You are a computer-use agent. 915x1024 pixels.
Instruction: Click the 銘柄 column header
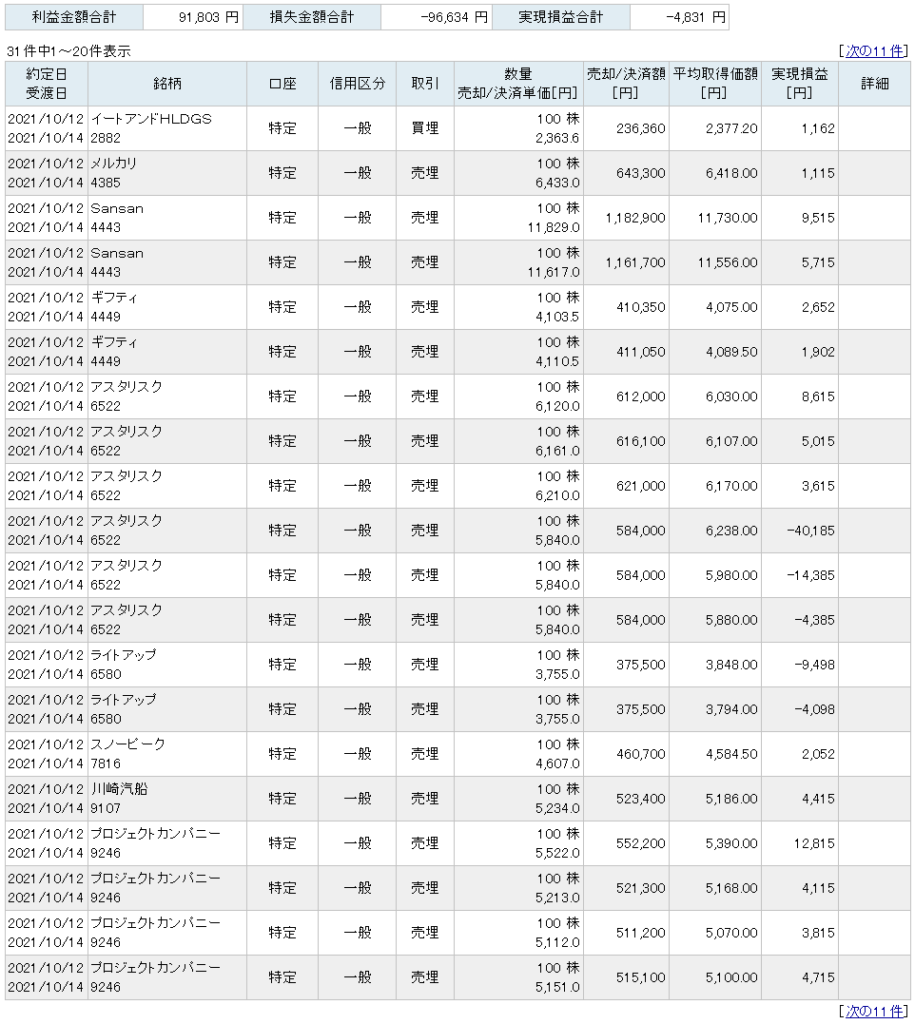pyautogui.click(x=167, y=84)
